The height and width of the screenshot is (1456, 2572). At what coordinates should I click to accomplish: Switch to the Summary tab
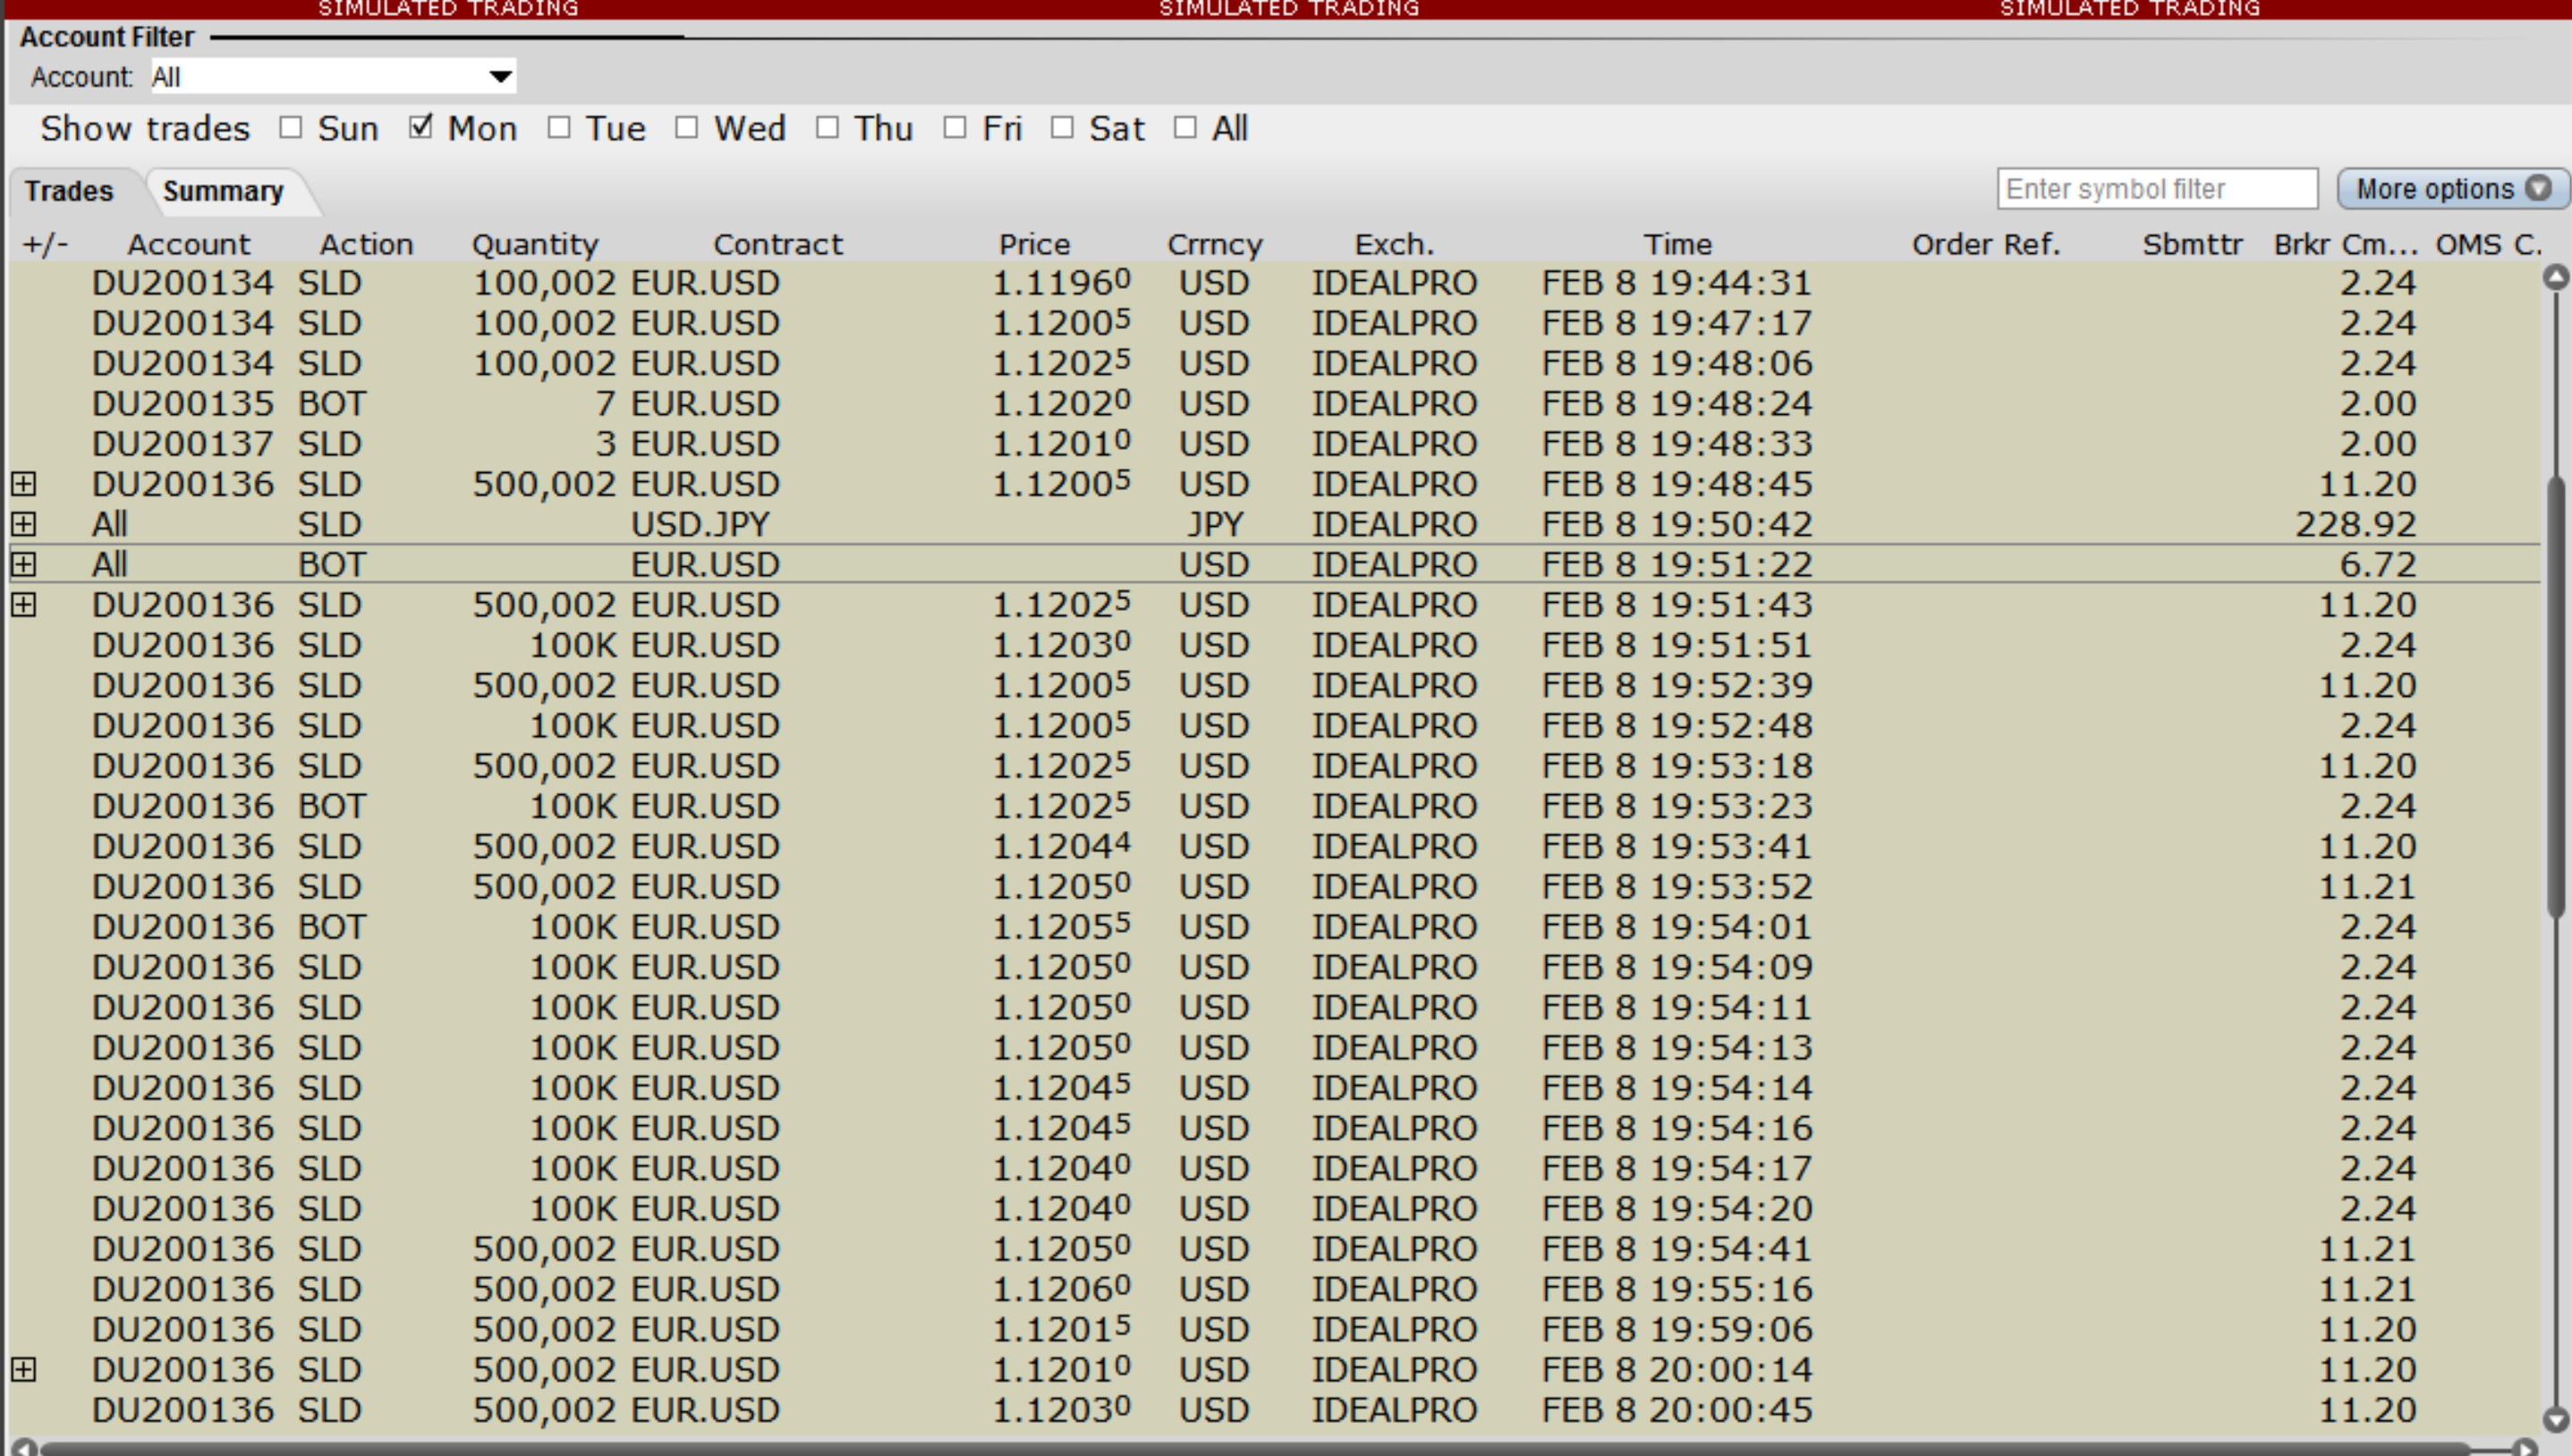pyautogui.click(x=223, y=191)
